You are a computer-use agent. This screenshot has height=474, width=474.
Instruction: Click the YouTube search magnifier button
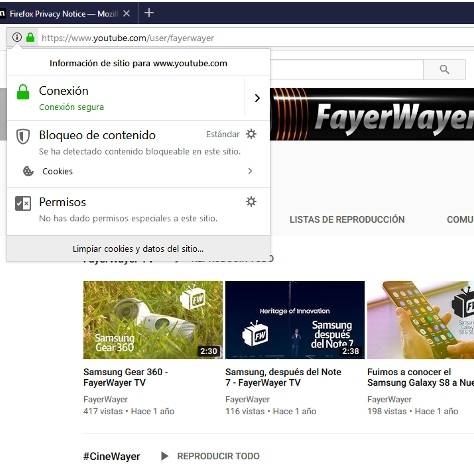tap(444, 69)
